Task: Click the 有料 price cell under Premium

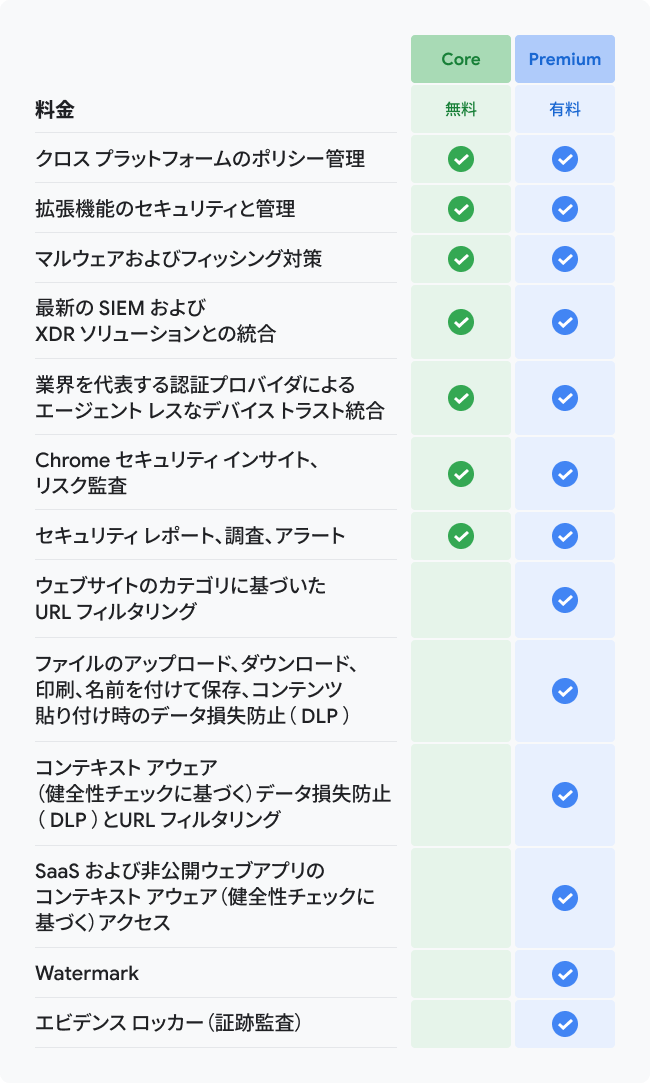Action: [565, 110]
